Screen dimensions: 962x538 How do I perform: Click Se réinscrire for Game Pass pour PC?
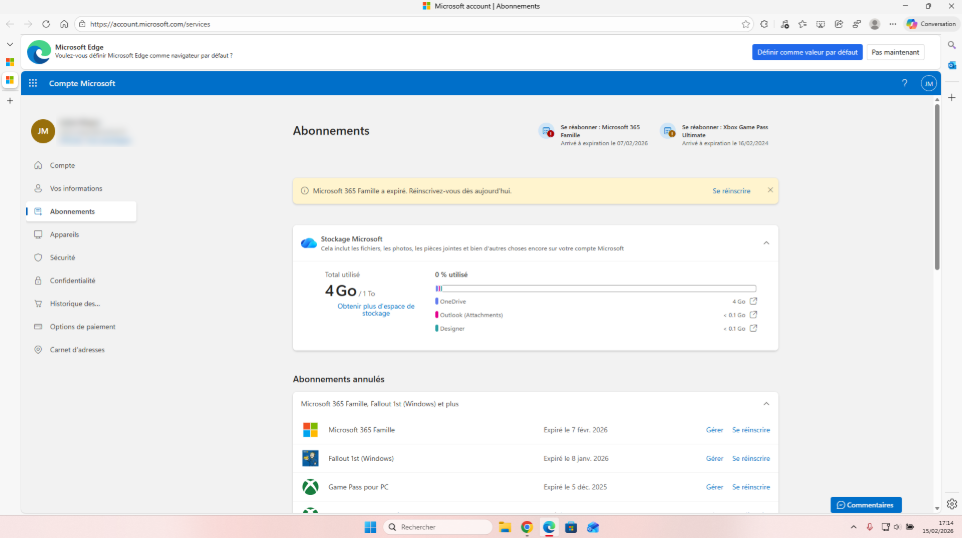pos(751,487)
